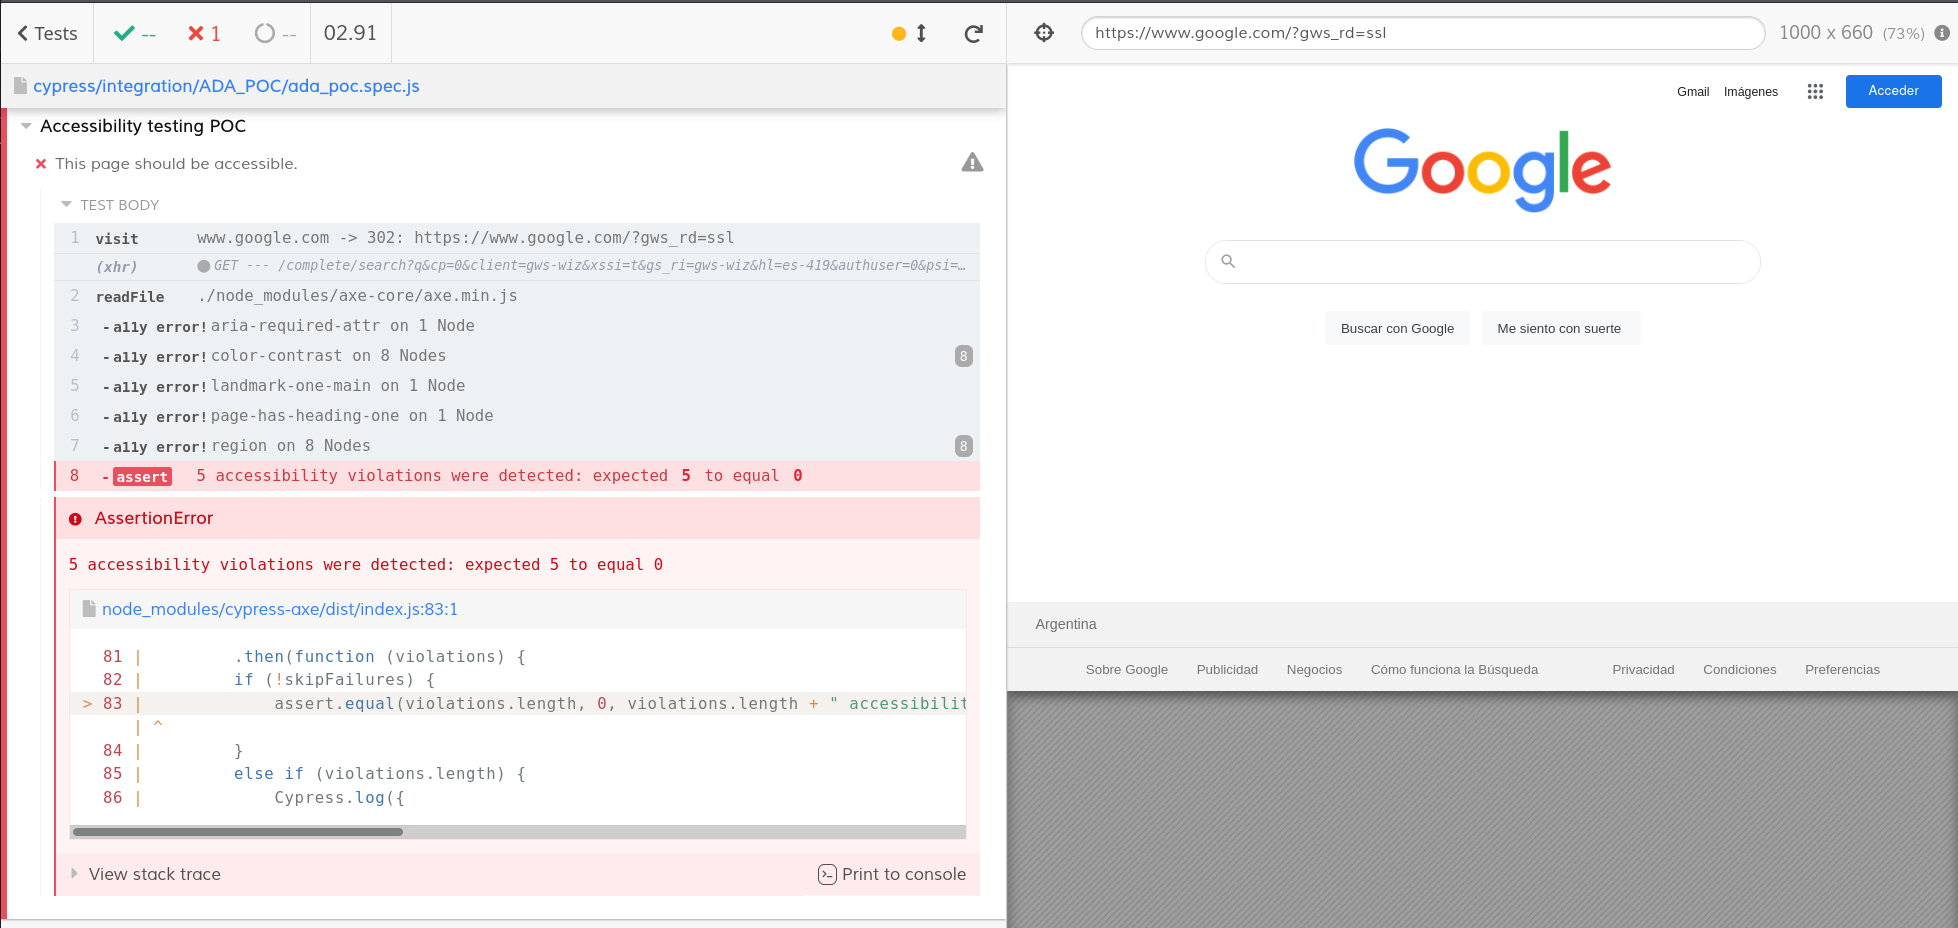Click the AssertionError heading
This screenshot has width=1958, height=928.
click(154, 518)
